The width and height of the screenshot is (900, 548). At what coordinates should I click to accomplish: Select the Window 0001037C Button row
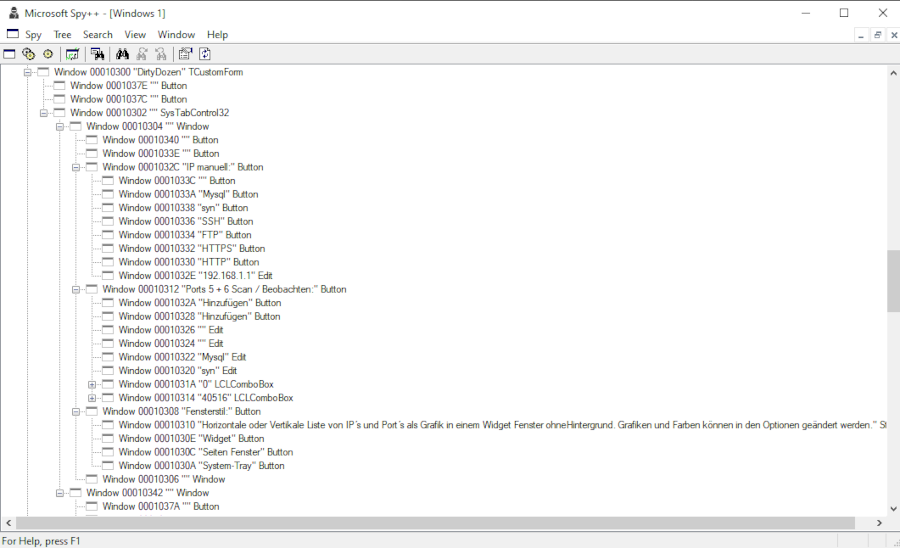point(129,99)
